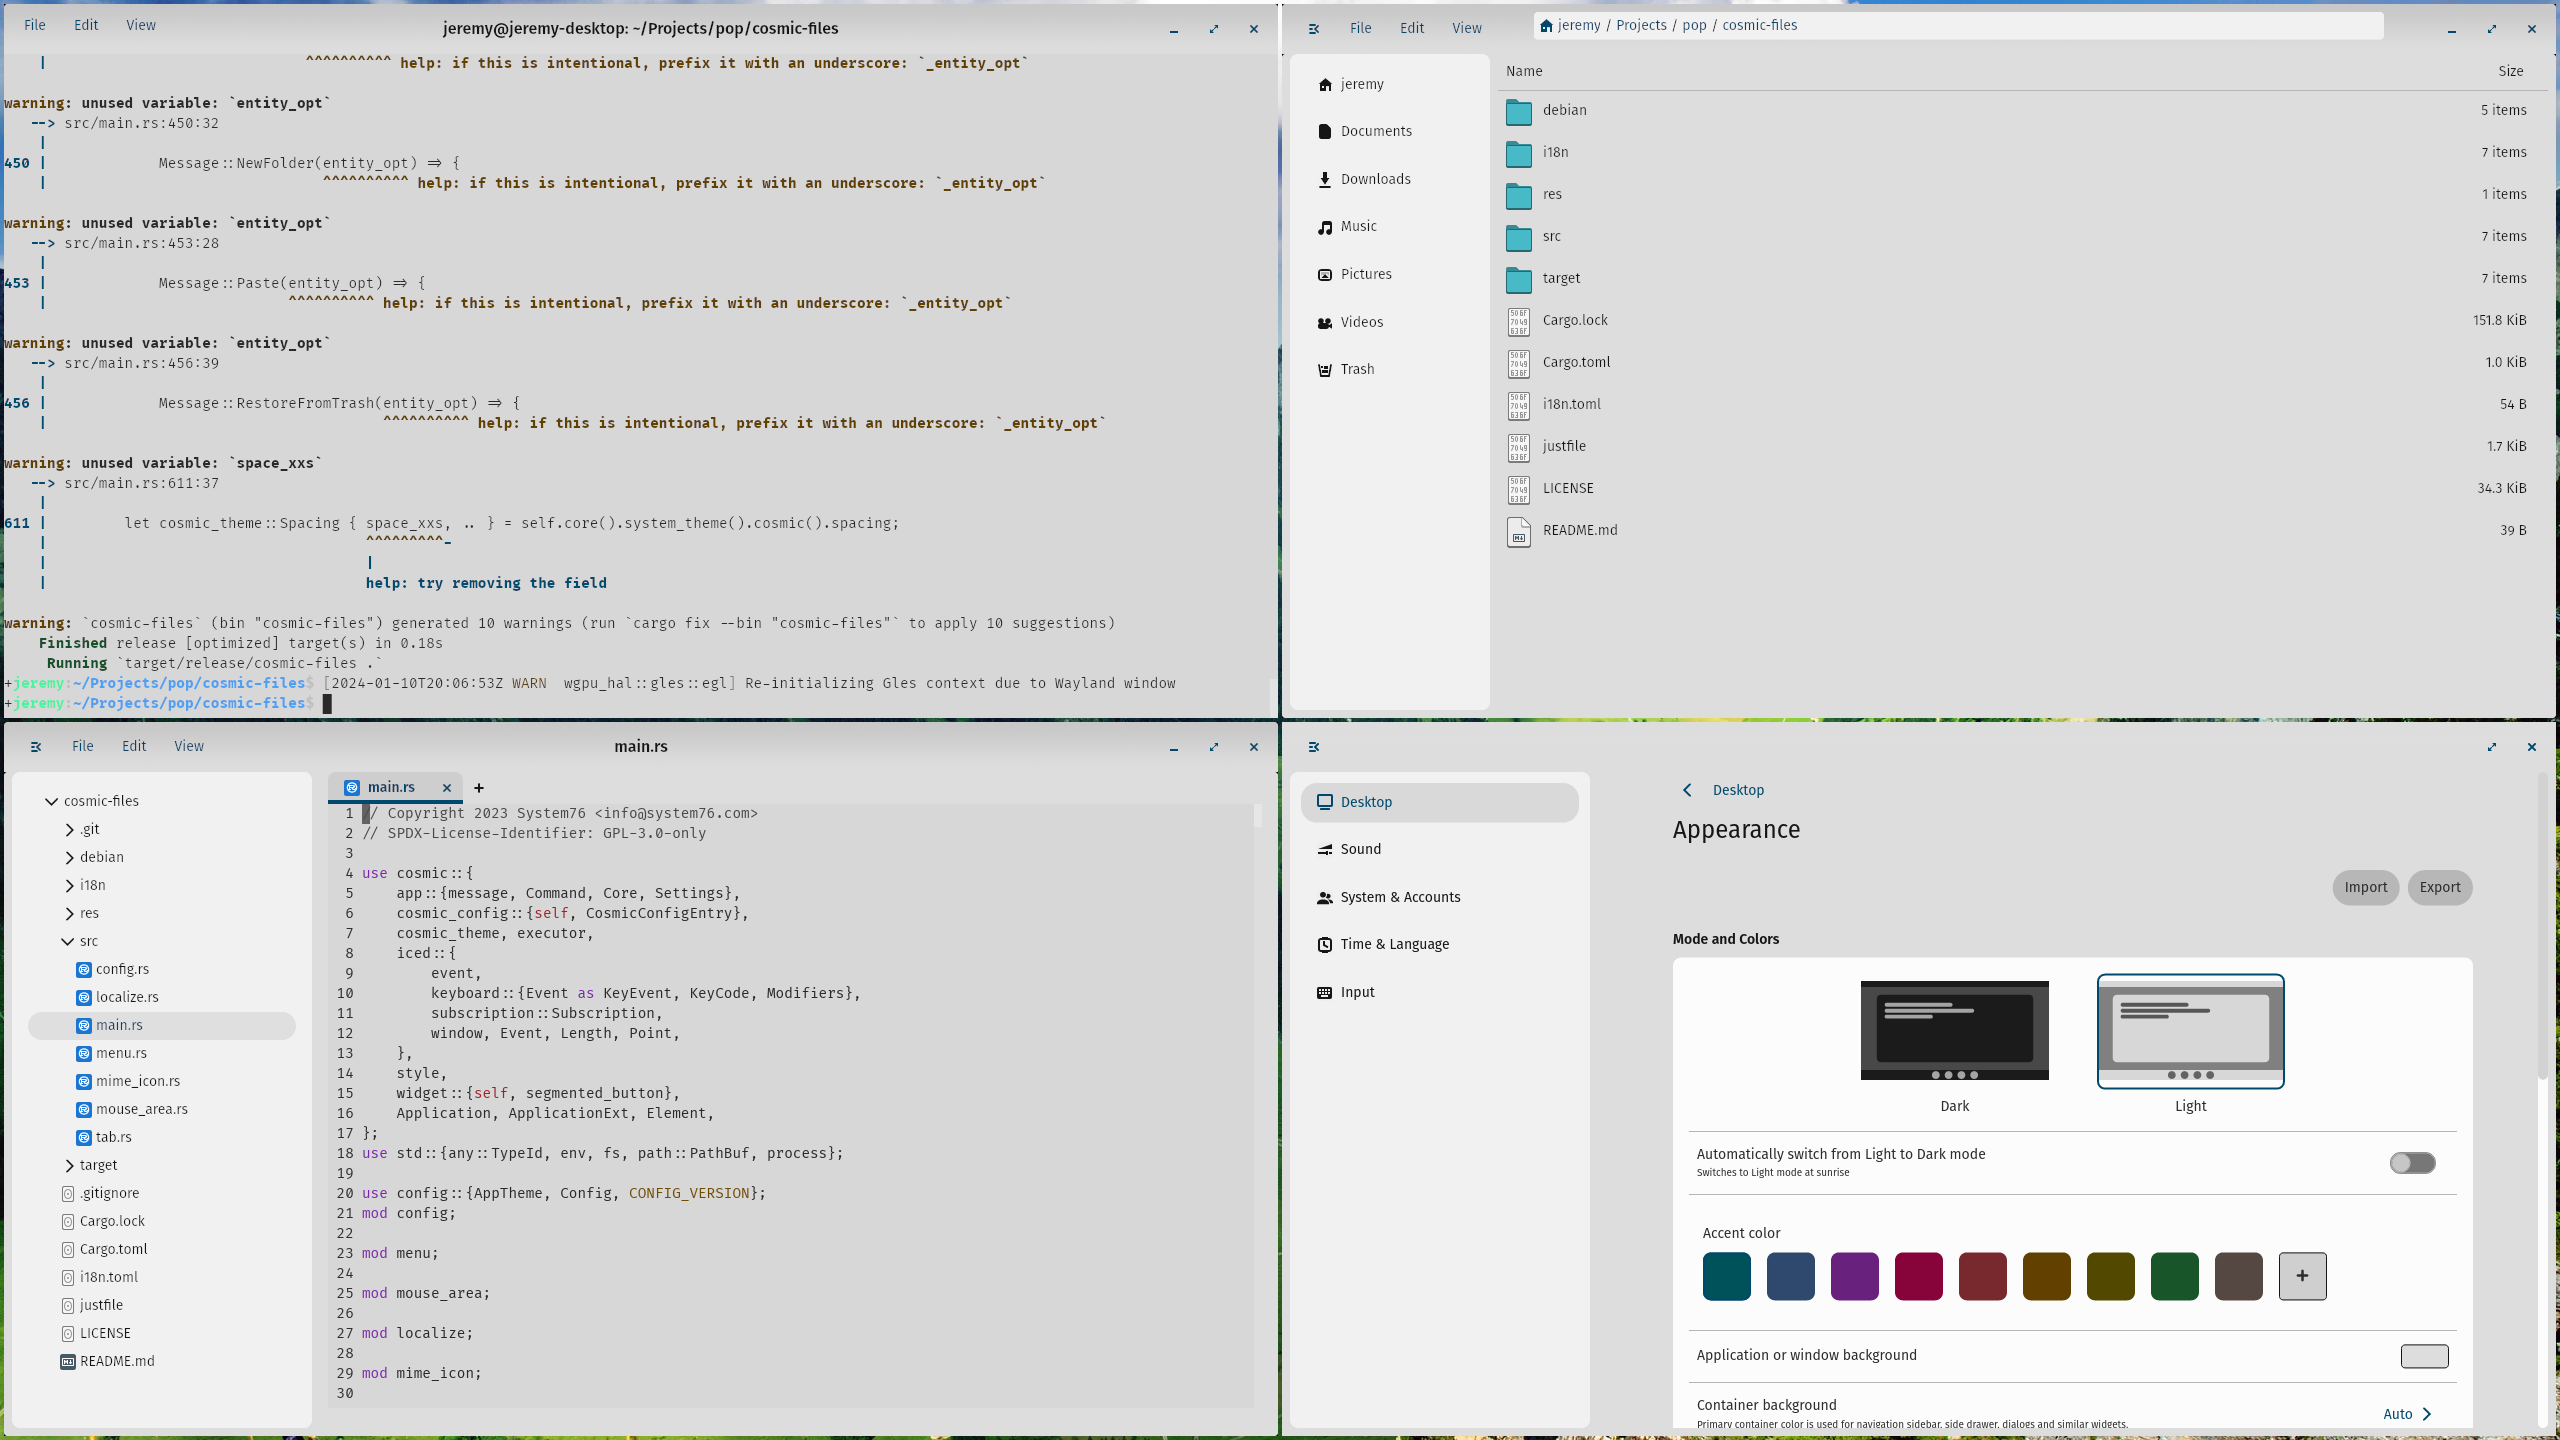The width and height of the screenshot is (2560, 1440).
Task: Select the Sound settings category
Action: click(x=1360, y=849)
